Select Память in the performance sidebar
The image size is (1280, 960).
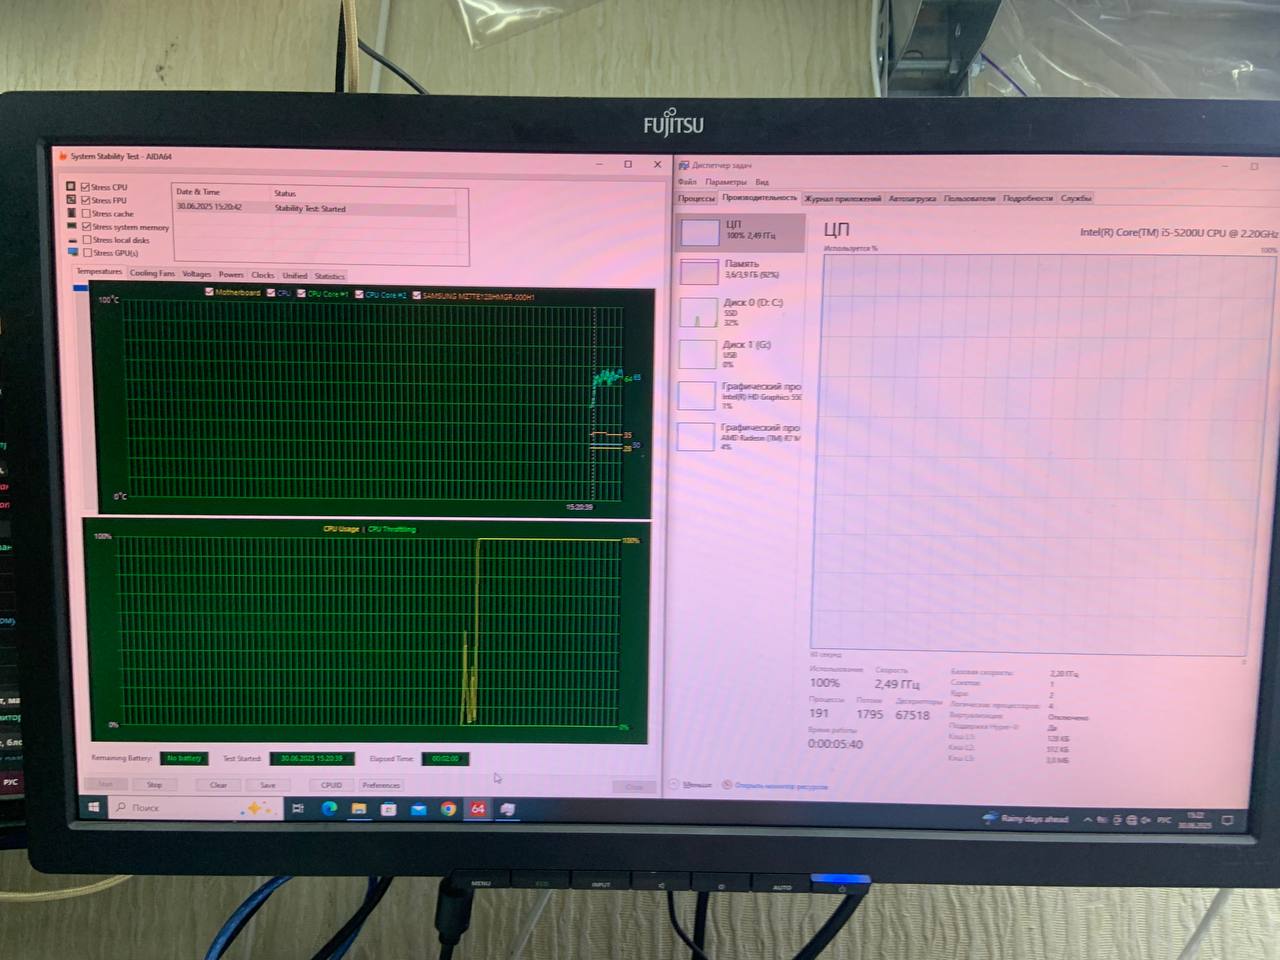click(x=740, y=269)
